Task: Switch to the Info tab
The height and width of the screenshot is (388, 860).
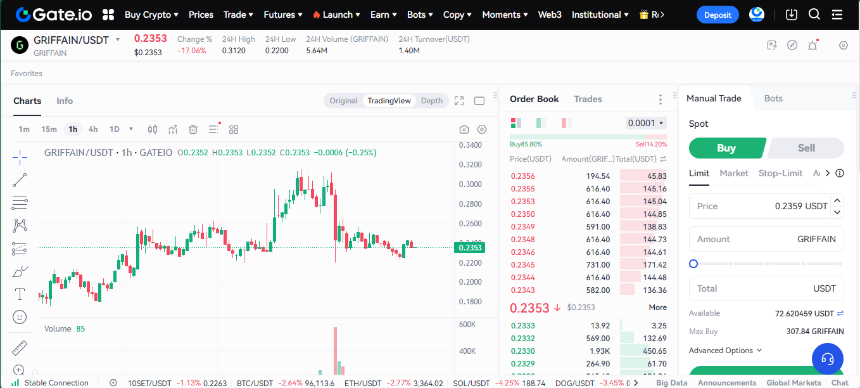Action: (65, 101)
